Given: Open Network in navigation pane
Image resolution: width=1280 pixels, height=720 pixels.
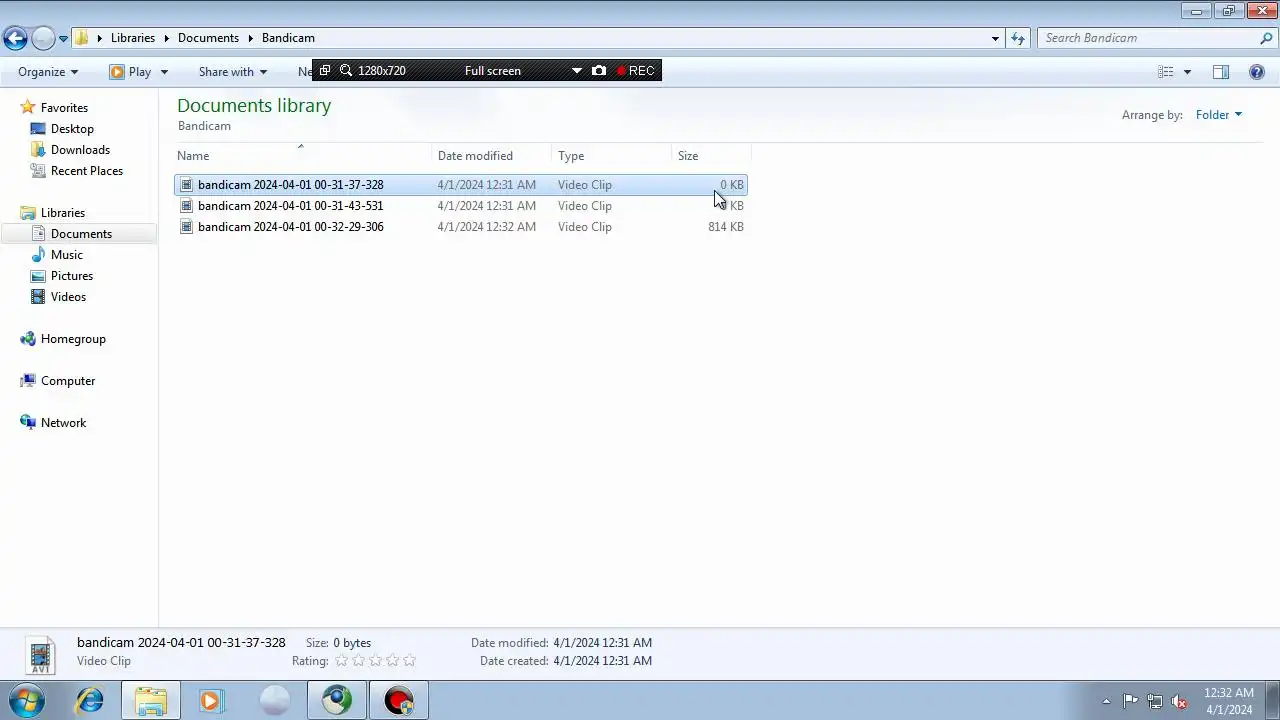Looking at the screenshot, I should click(x=63, y=423).
